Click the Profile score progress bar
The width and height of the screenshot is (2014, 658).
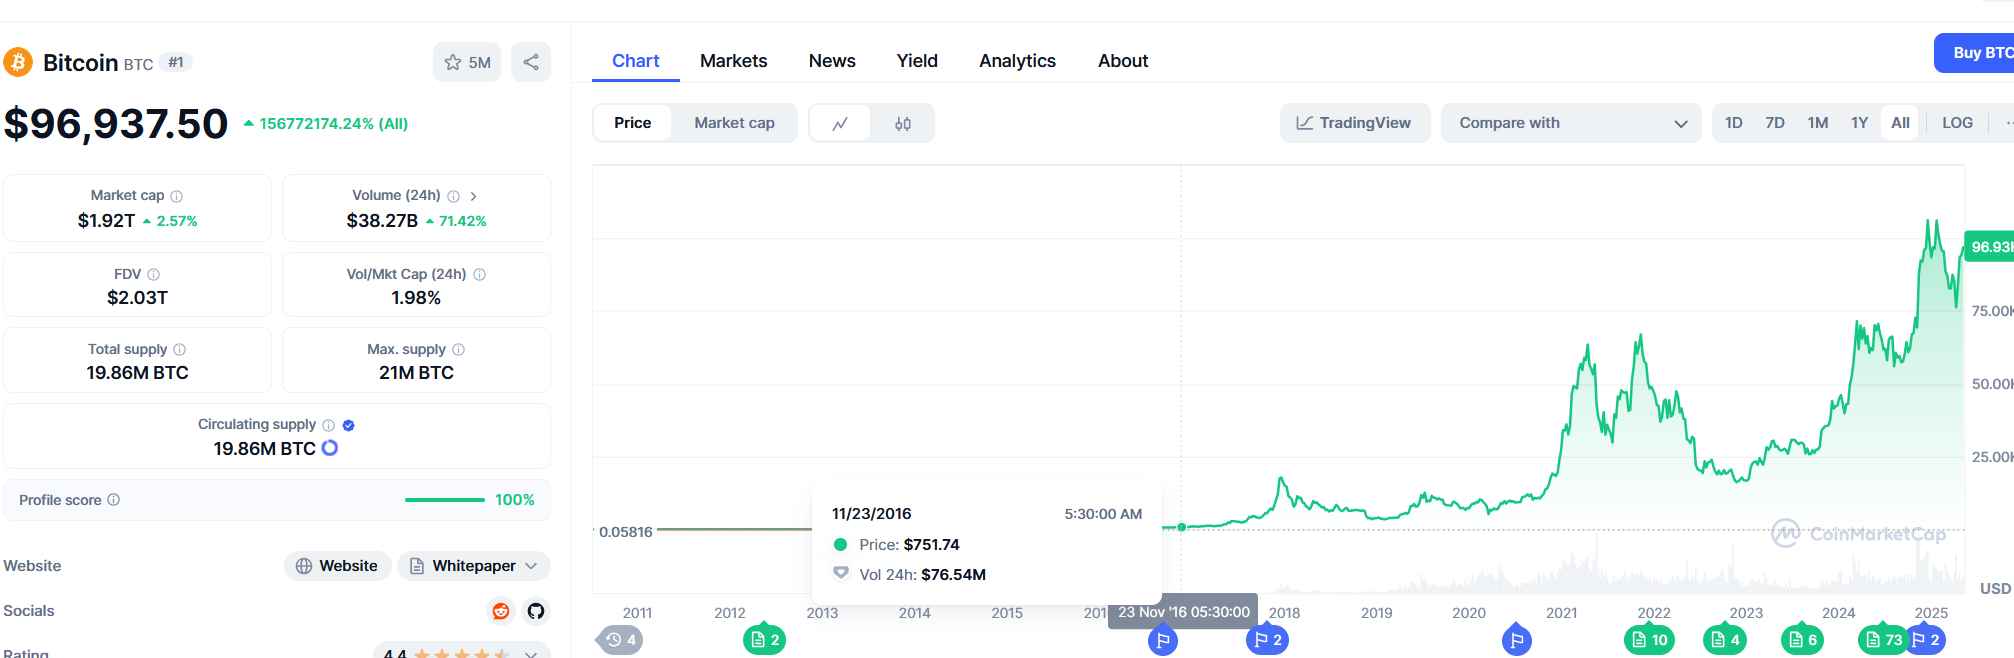click(444, 499)
